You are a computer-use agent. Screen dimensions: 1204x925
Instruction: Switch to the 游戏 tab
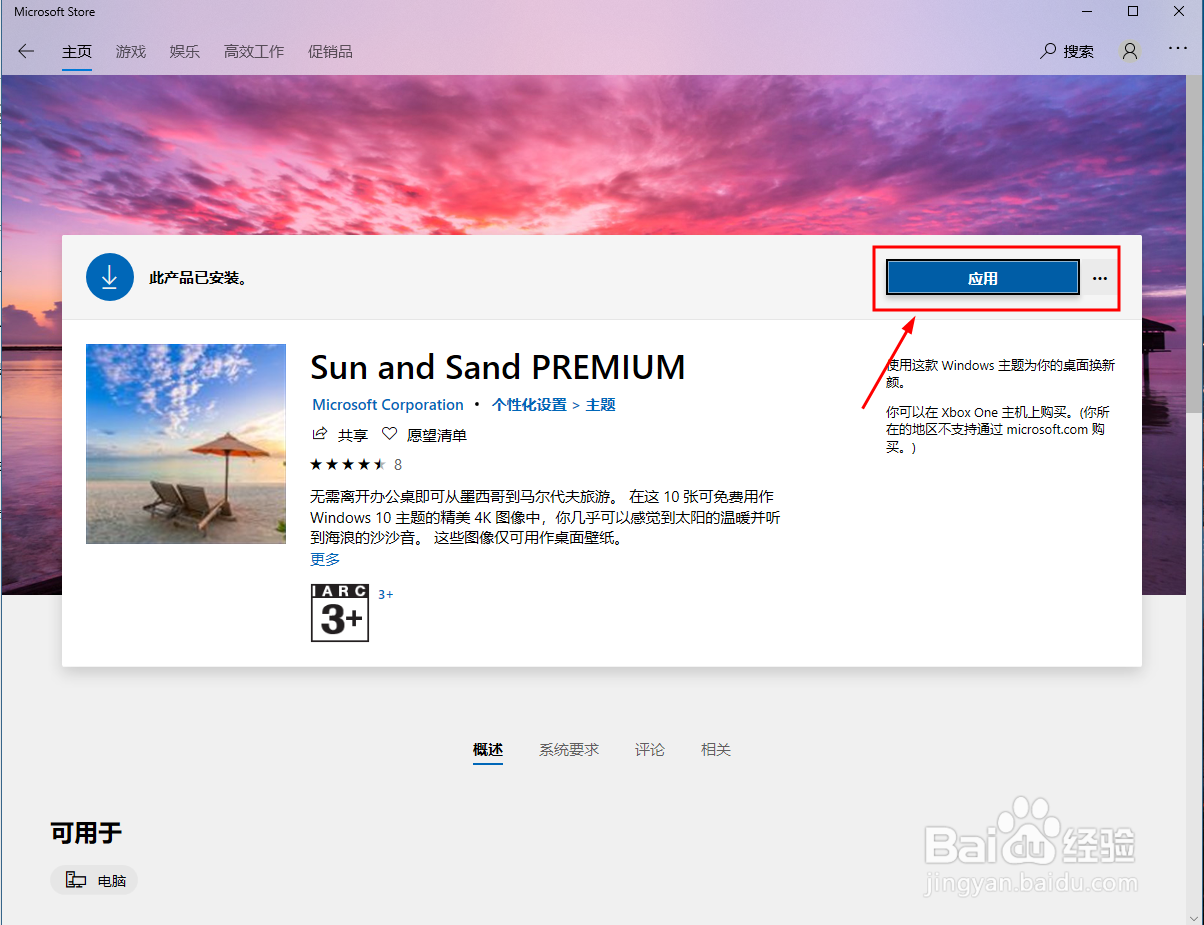tap(130, 51)
